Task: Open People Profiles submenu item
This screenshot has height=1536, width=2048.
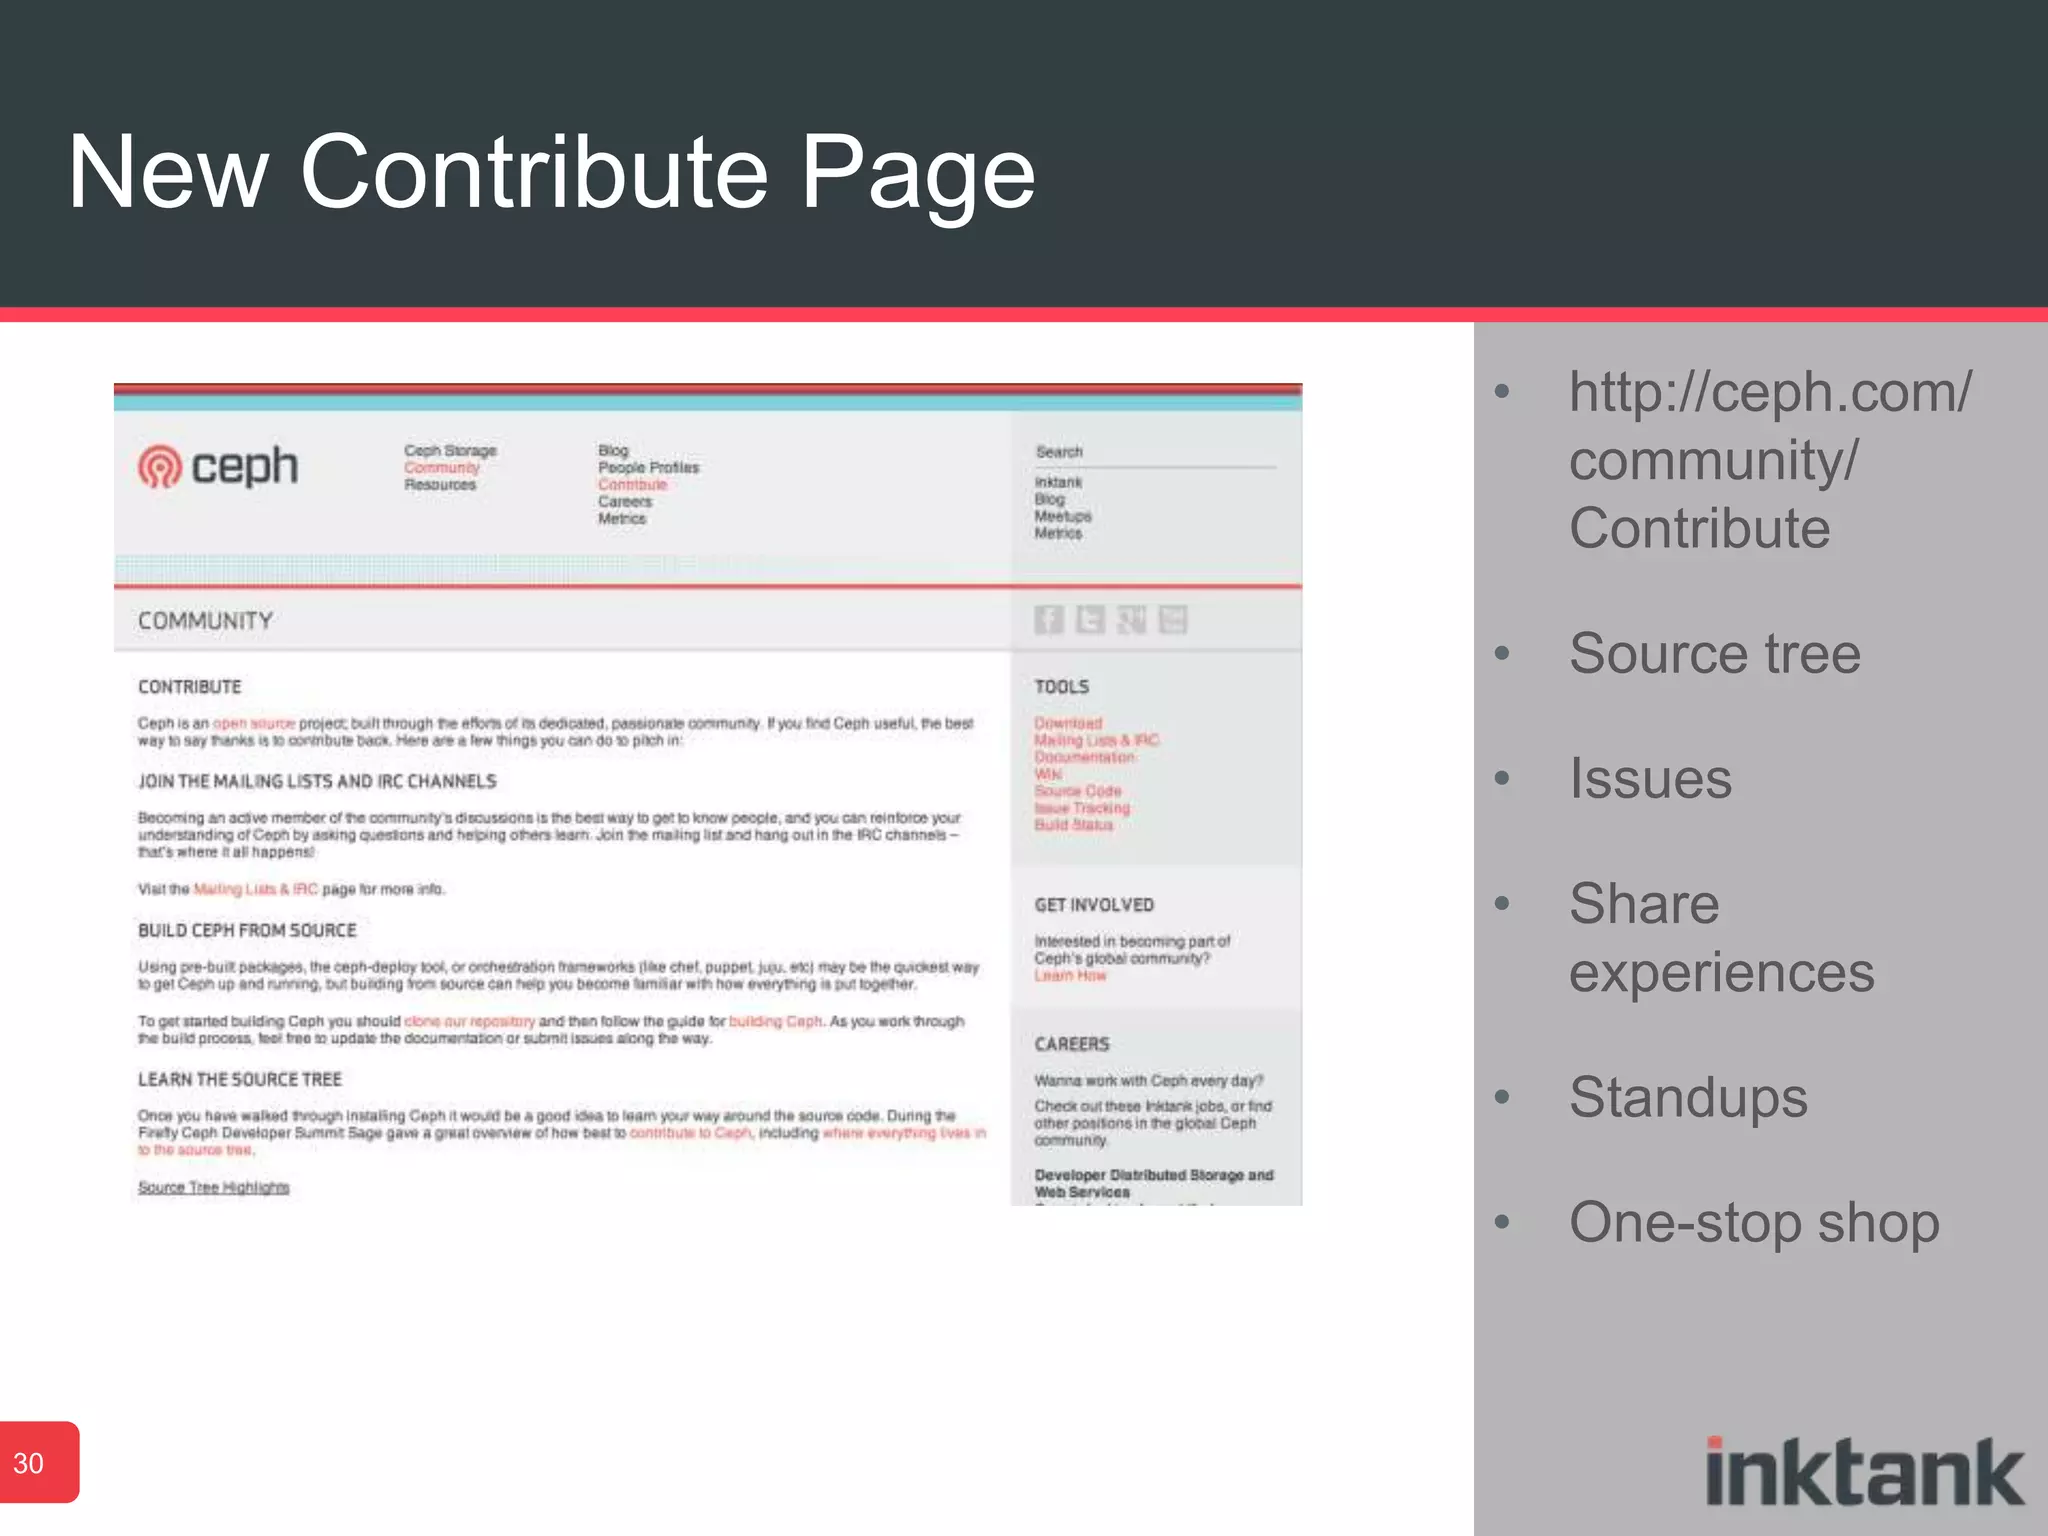Action: tap(648, 468)
